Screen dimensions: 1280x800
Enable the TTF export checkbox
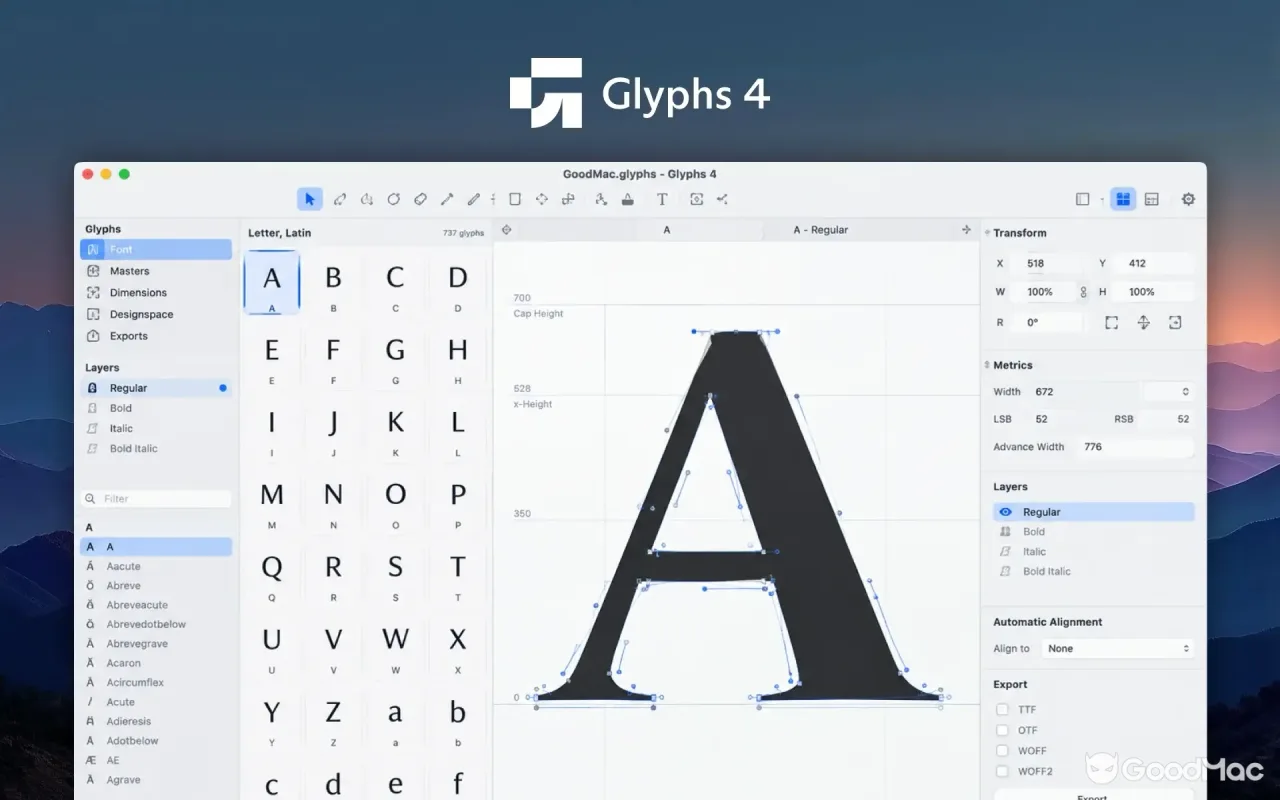(x=1002, y=709)
